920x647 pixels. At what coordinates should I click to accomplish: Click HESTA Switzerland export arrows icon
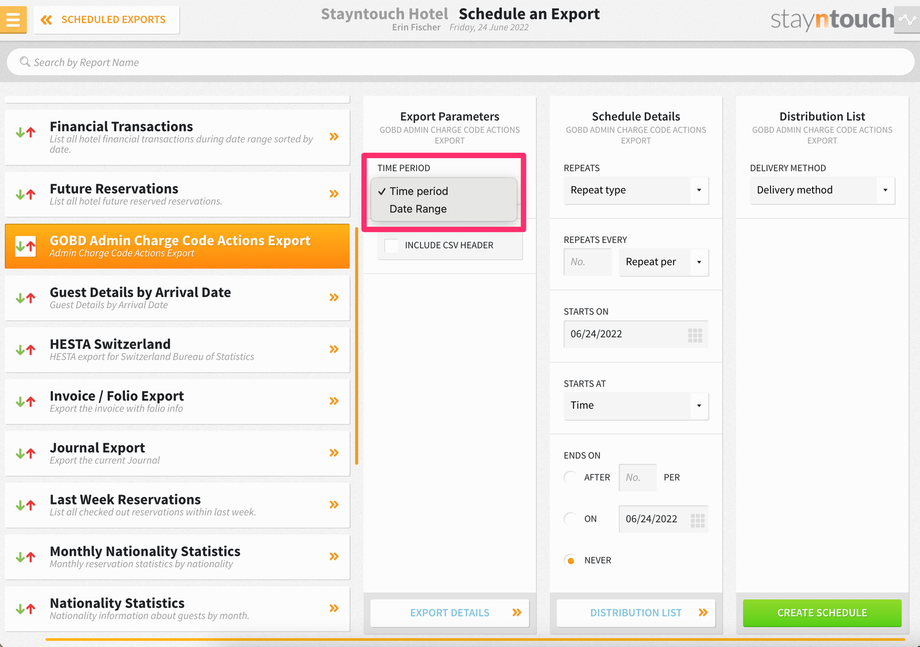pos(25,350)
